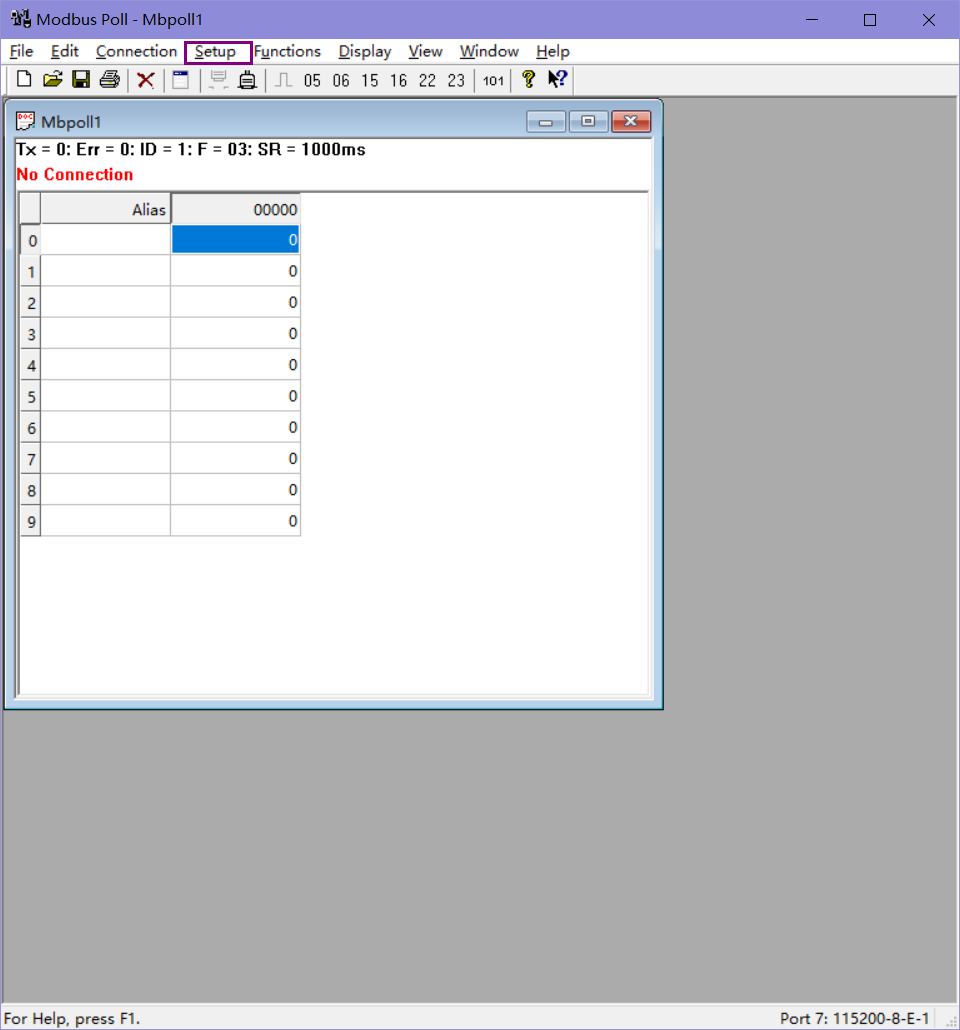Click the Modbus Poll application title icon

pyautogui.click(x=21, y=19)
